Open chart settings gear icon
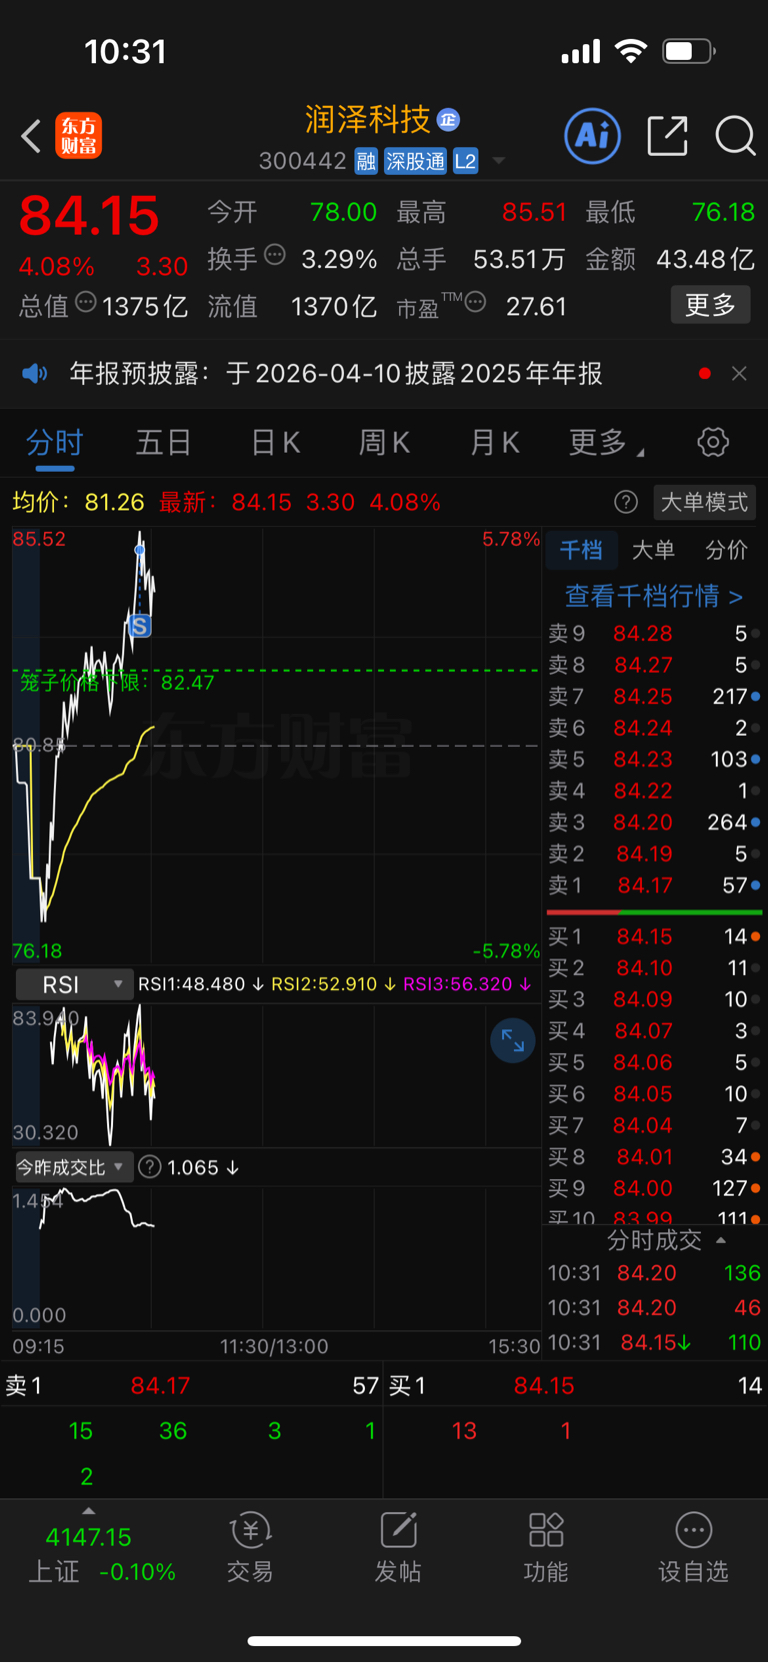 tap(713, 442)
